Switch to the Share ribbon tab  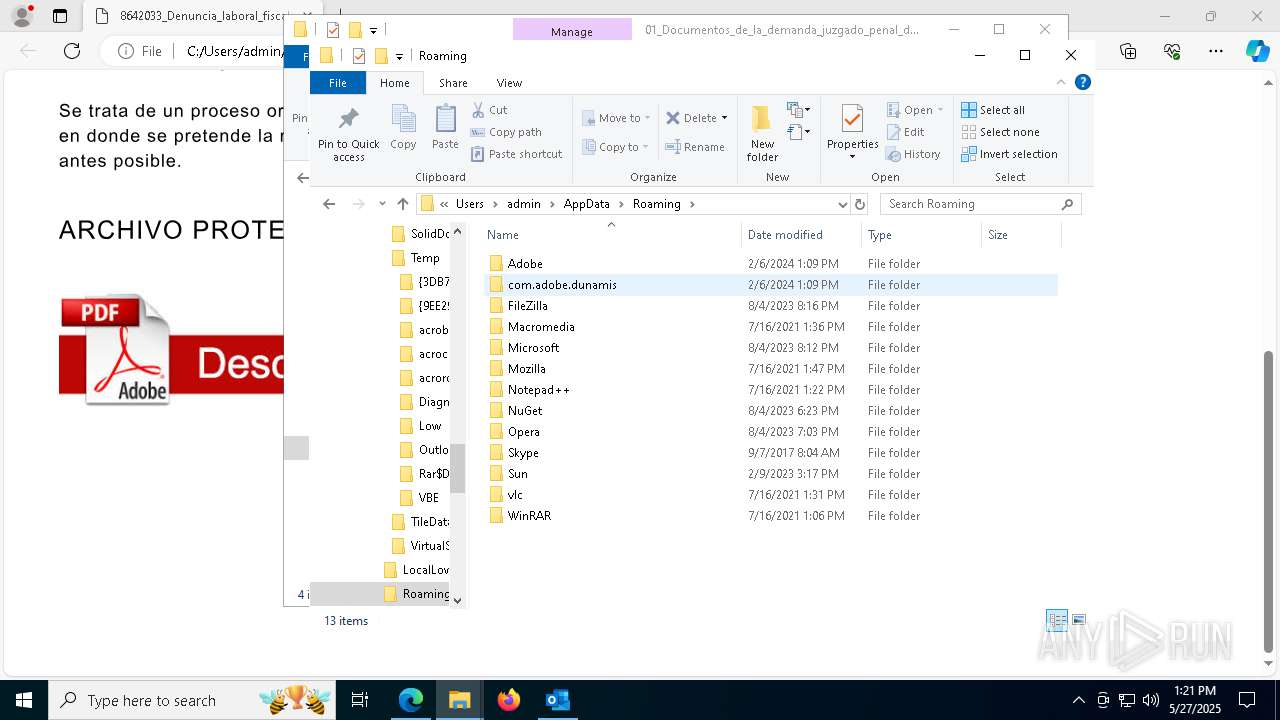[x=453, y=83]
